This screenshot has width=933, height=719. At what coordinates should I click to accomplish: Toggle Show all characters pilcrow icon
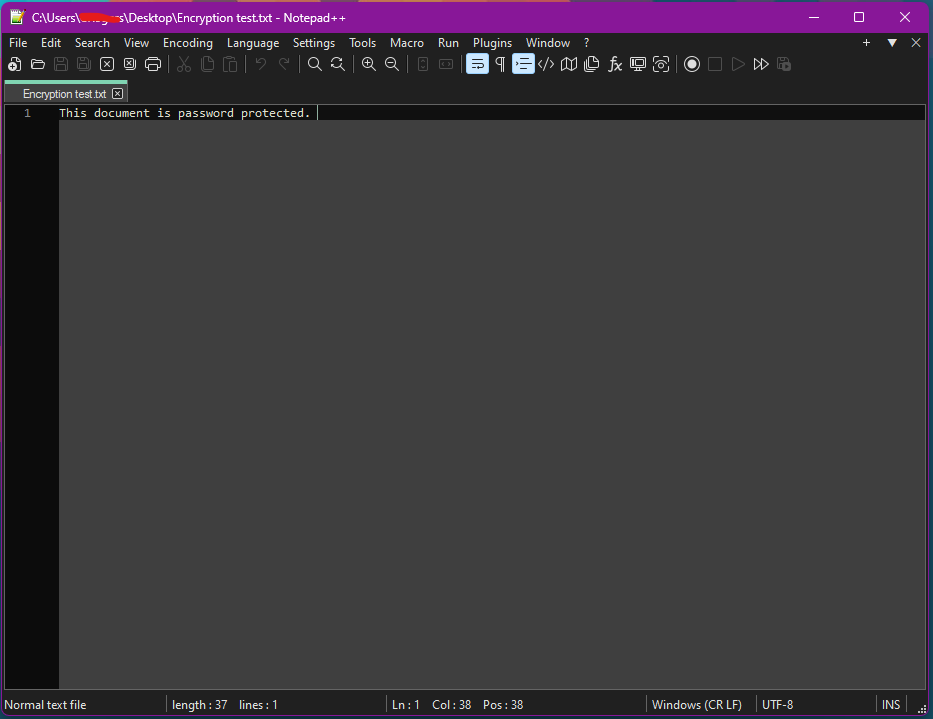coord(500,64)
